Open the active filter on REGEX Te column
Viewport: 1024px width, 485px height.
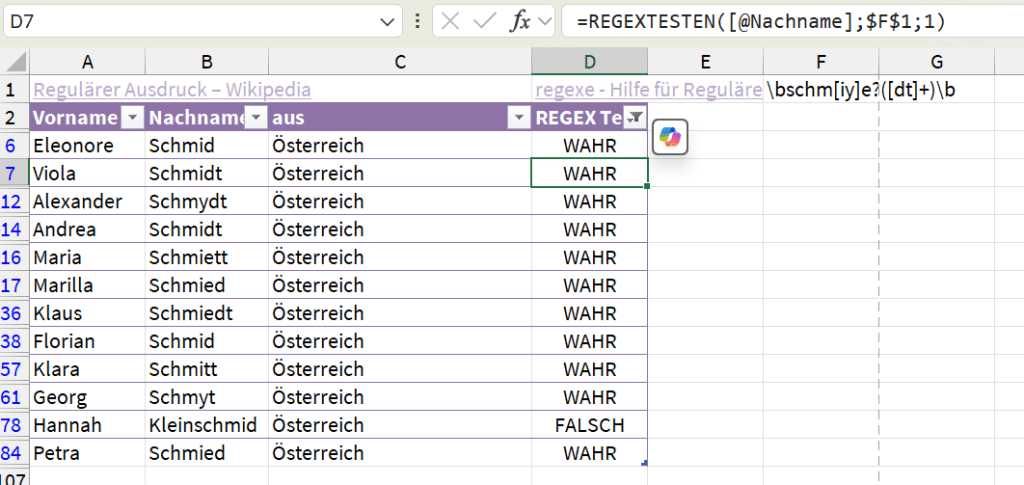pyautogui.click(x=636, y=118)
